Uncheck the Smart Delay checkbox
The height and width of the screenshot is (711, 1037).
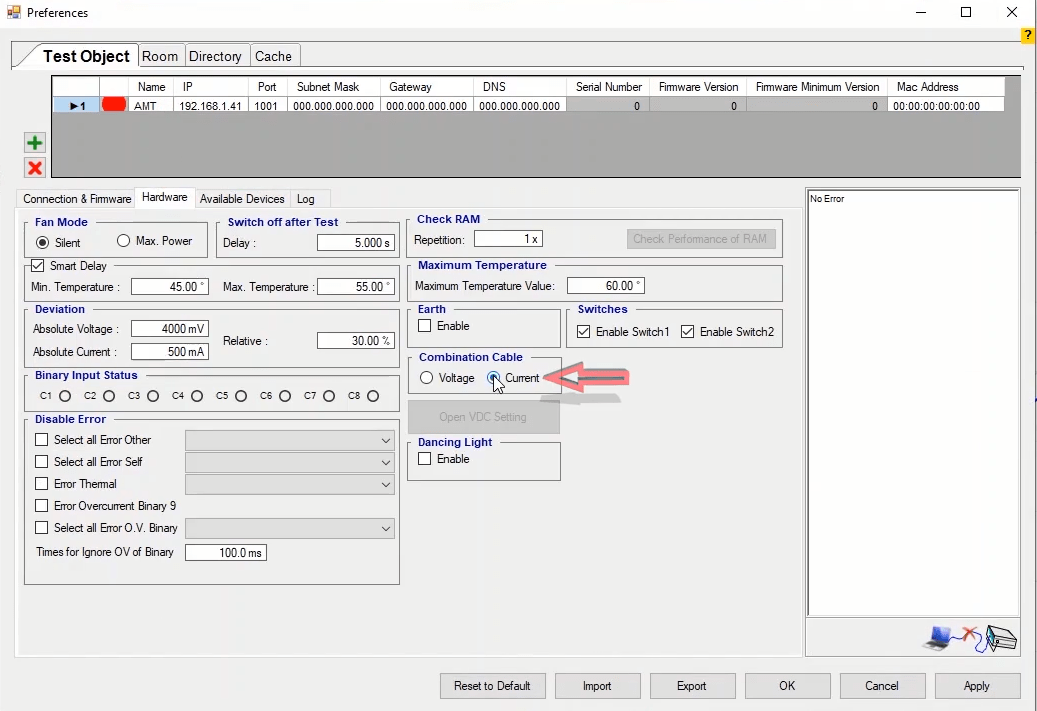pyautogui.click(x=38, y=266)
